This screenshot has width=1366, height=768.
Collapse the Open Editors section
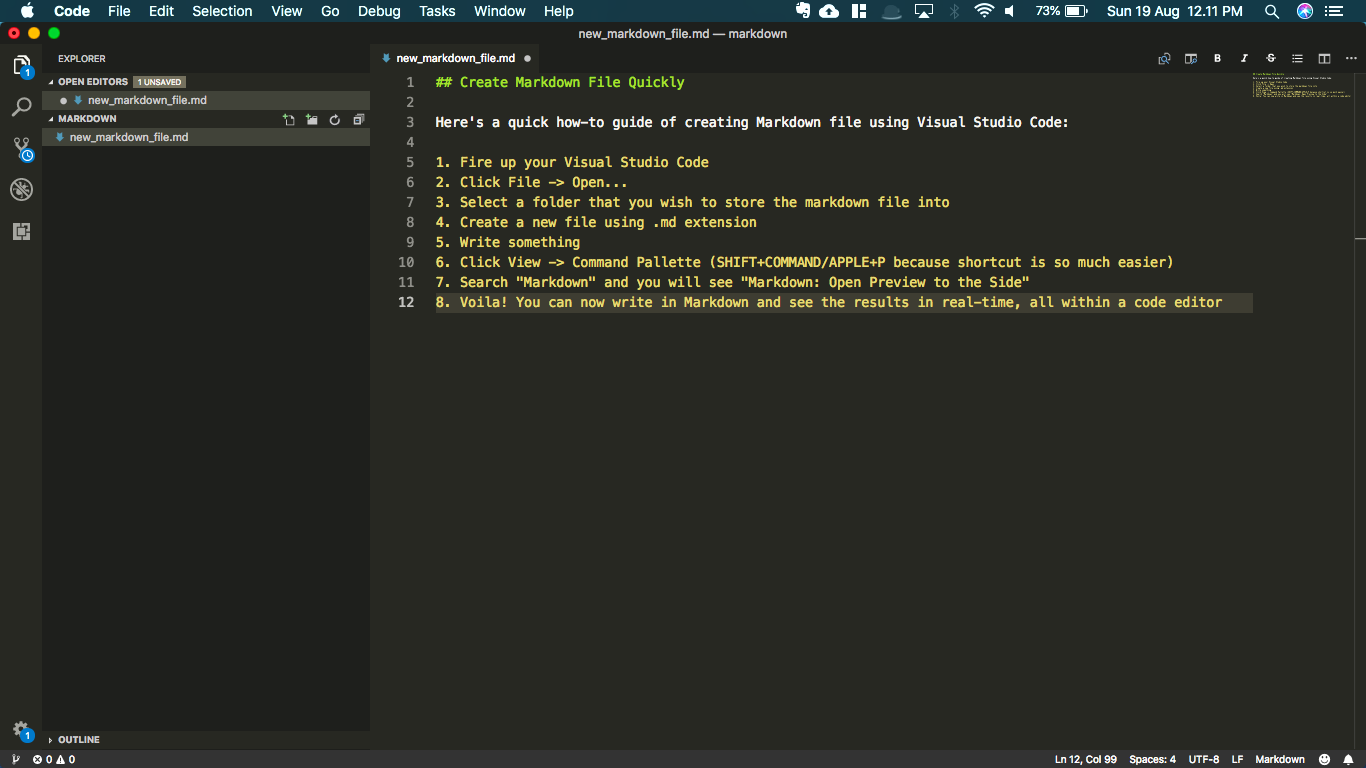click(x=92, y=82)
